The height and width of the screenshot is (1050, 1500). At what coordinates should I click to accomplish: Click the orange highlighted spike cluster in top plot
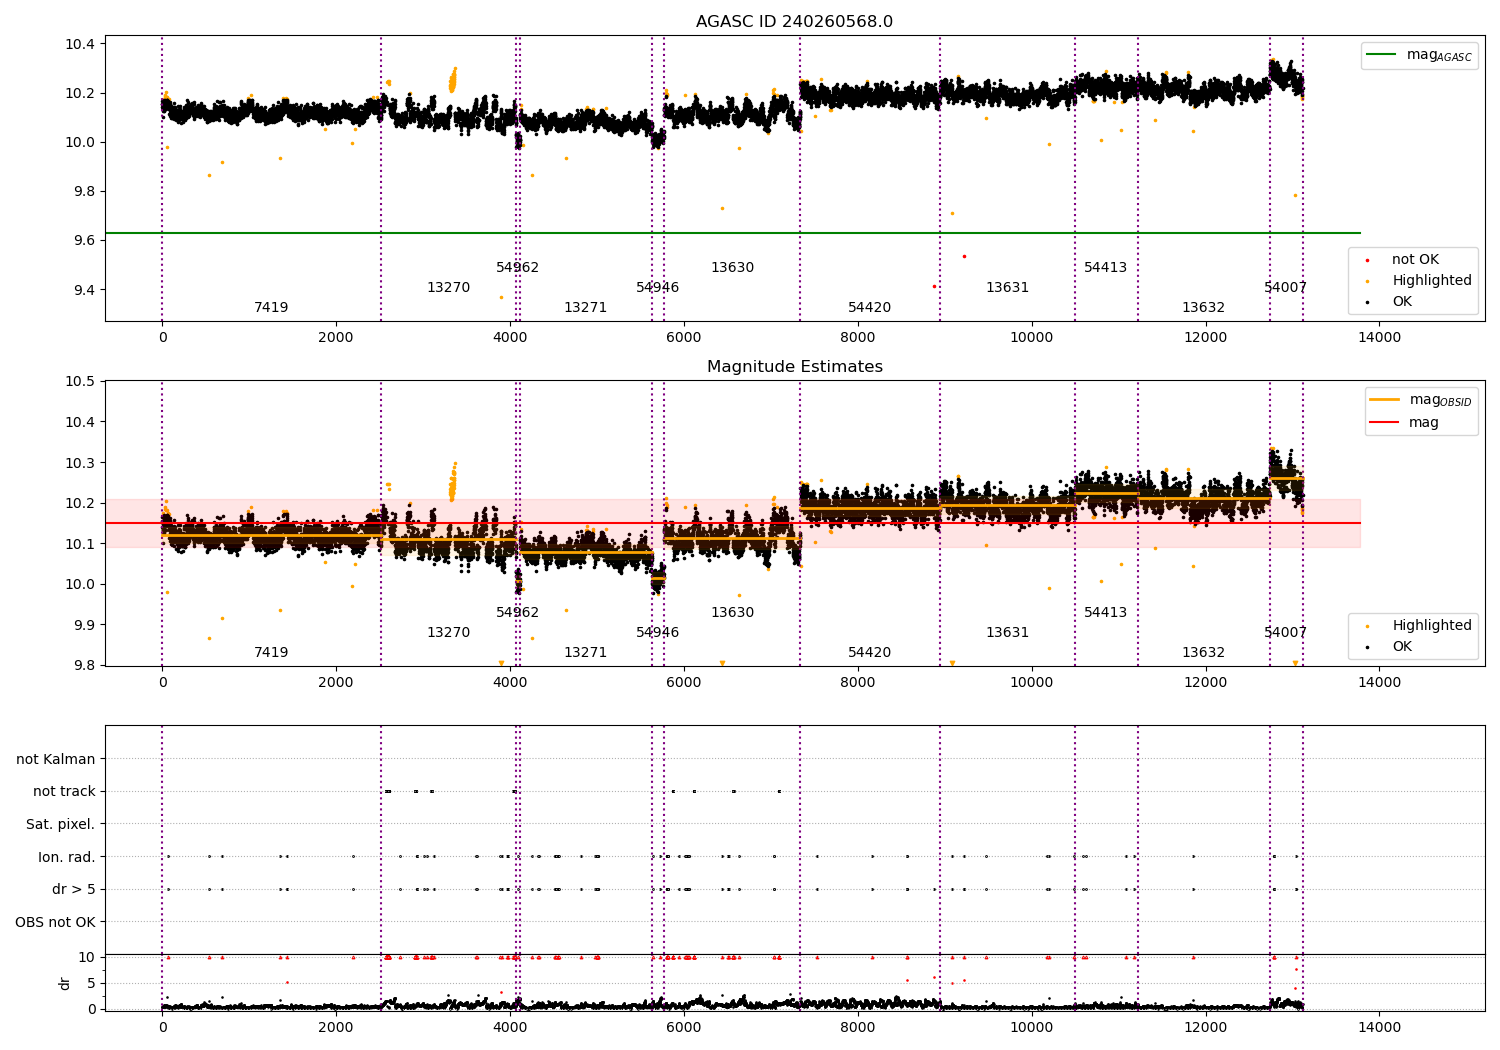(x=452, y=80)
